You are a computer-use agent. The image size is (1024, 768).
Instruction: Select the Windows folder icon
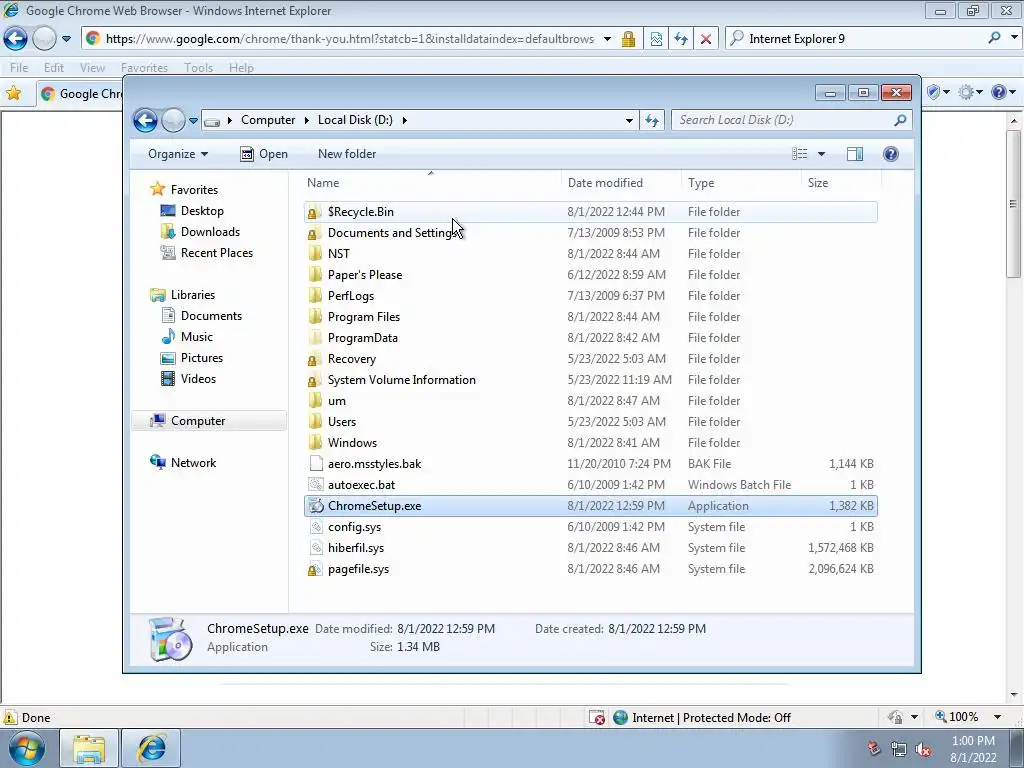point(315,443)
